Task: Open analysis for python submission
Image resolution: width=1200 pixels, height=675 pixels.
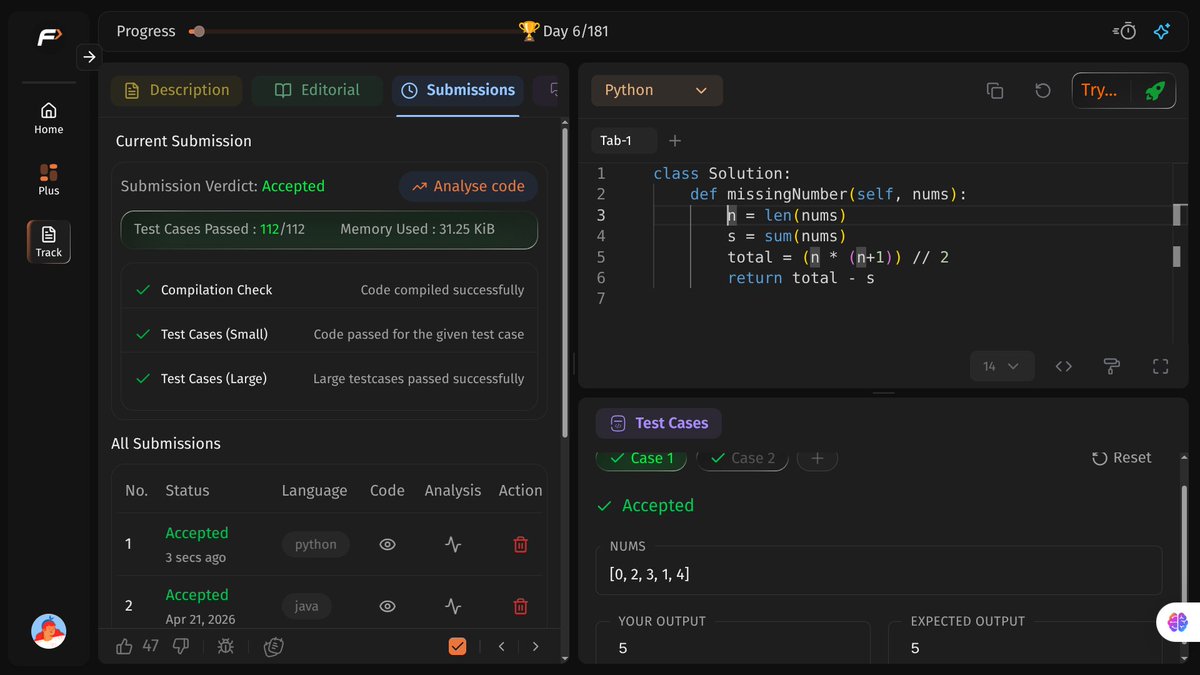Action: point(453,544)
